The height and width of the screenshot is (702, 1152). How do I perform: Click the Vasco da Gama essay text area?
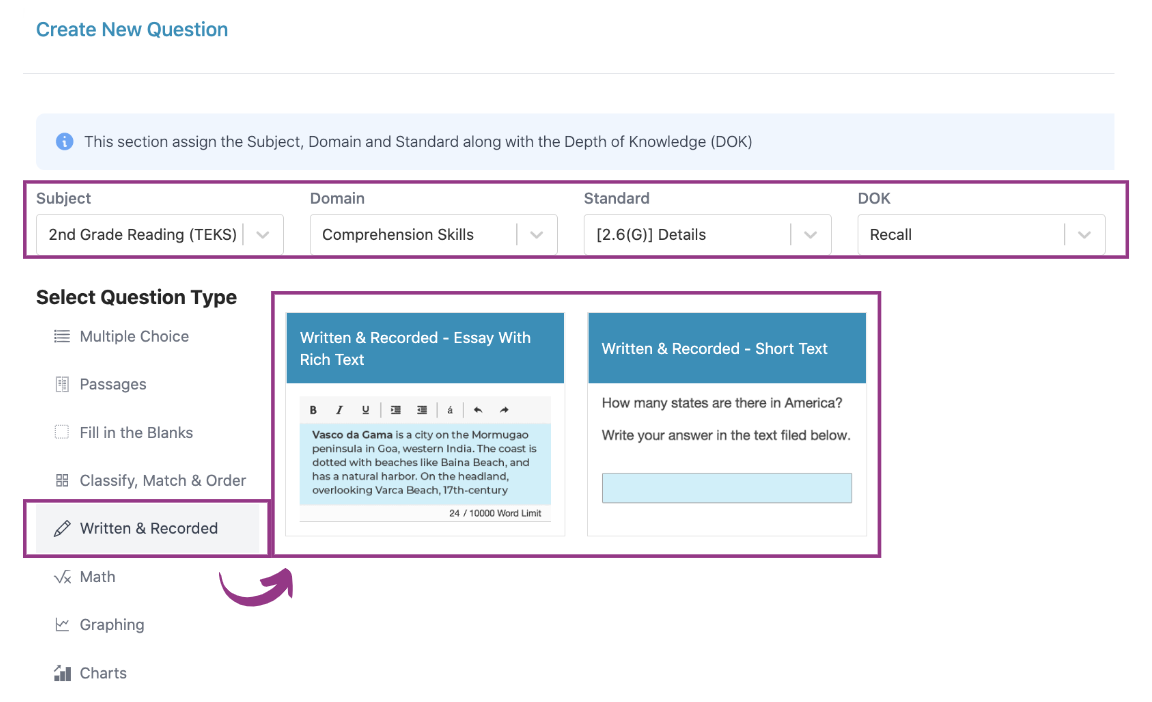coord(425,463)
